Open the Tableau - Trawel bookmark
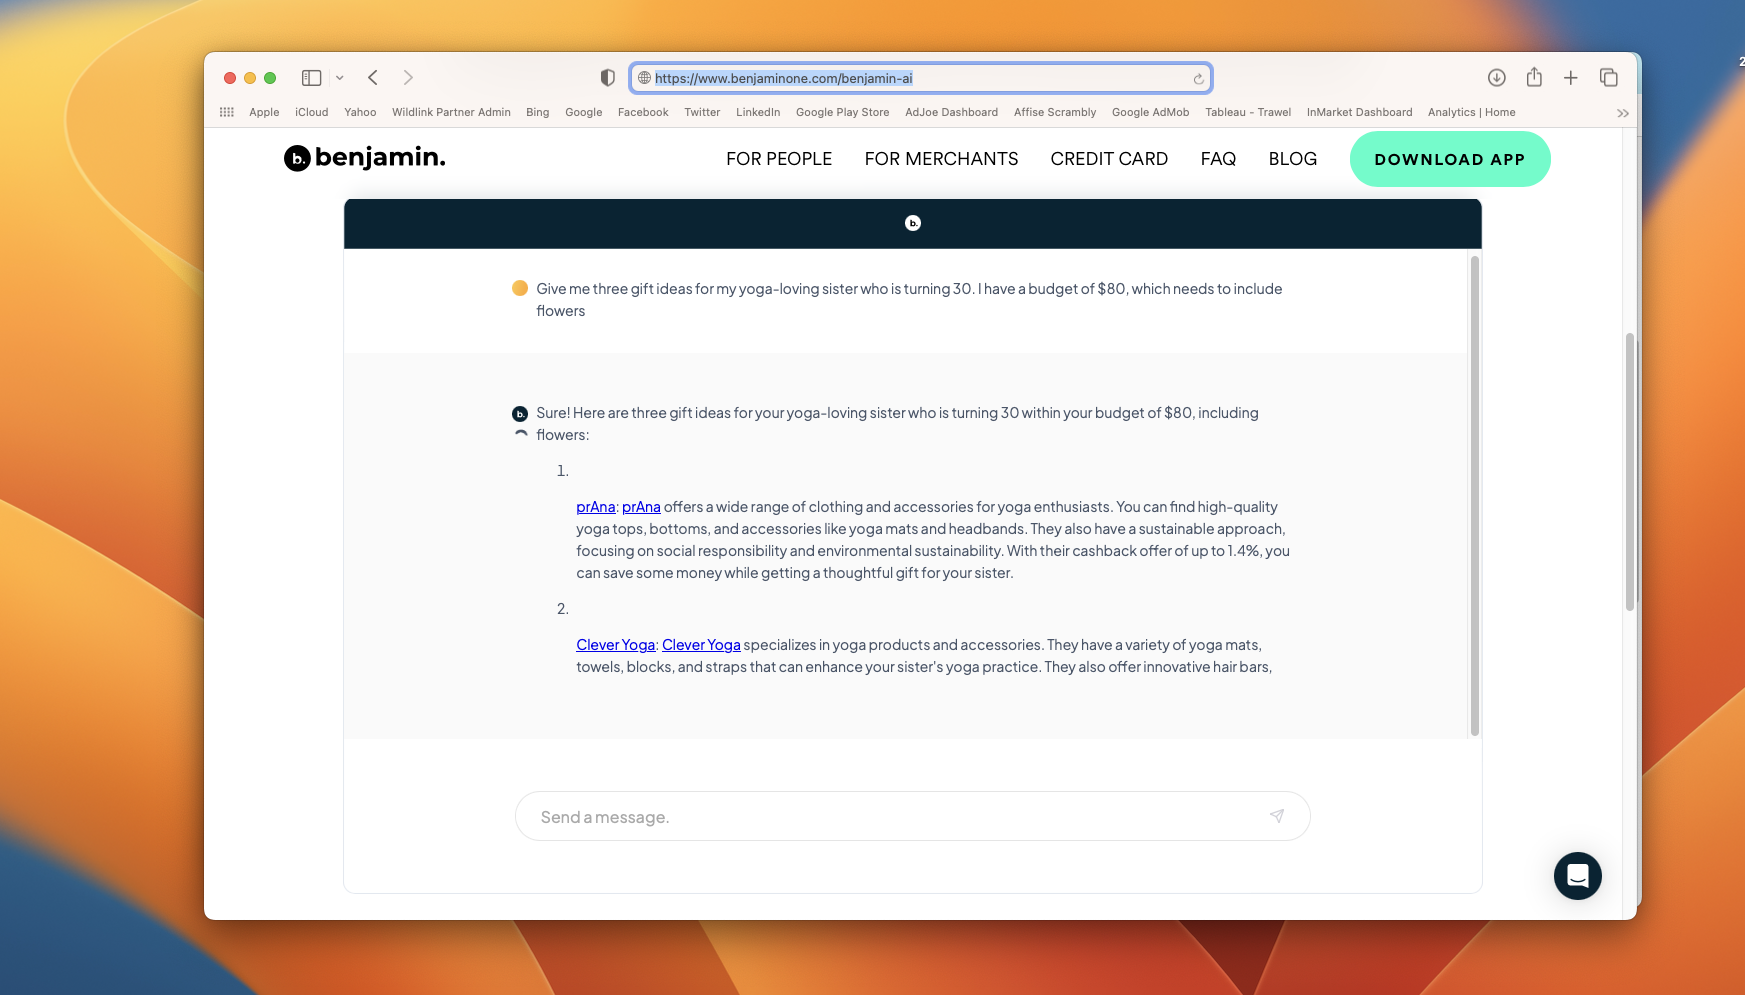The width and height of the screenshot is (1745, 995). coord(1248,112)
